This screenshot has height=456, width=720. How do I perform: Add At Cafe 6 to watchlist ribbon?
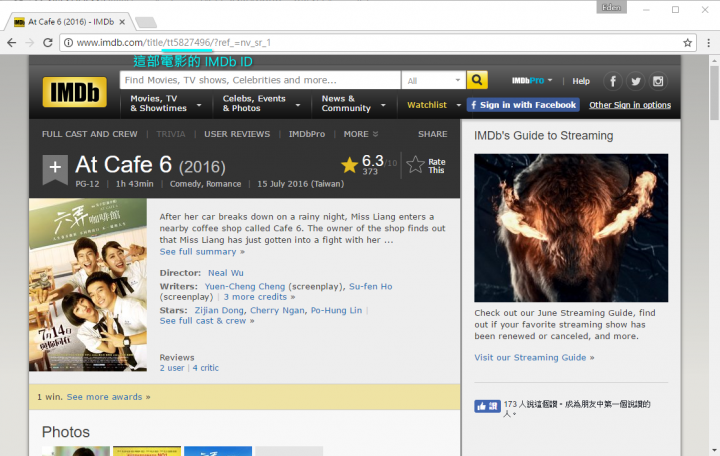pyautogui.click(x=55, y=169)
